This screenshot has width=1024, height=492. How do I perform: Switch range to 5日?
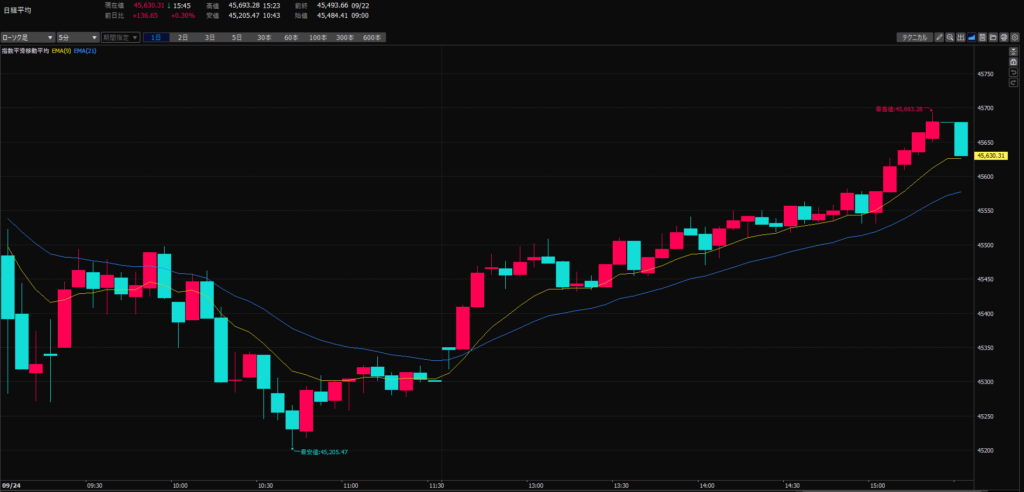click(237, 37)
